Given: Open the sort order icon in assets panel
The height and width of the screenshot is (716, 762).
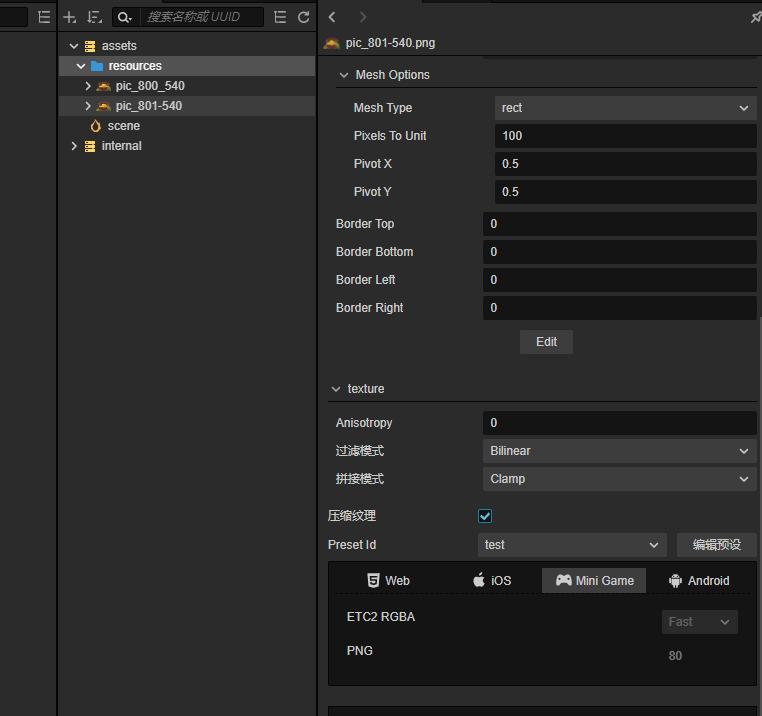Looking at the screenshot, I should coord(94,17).
